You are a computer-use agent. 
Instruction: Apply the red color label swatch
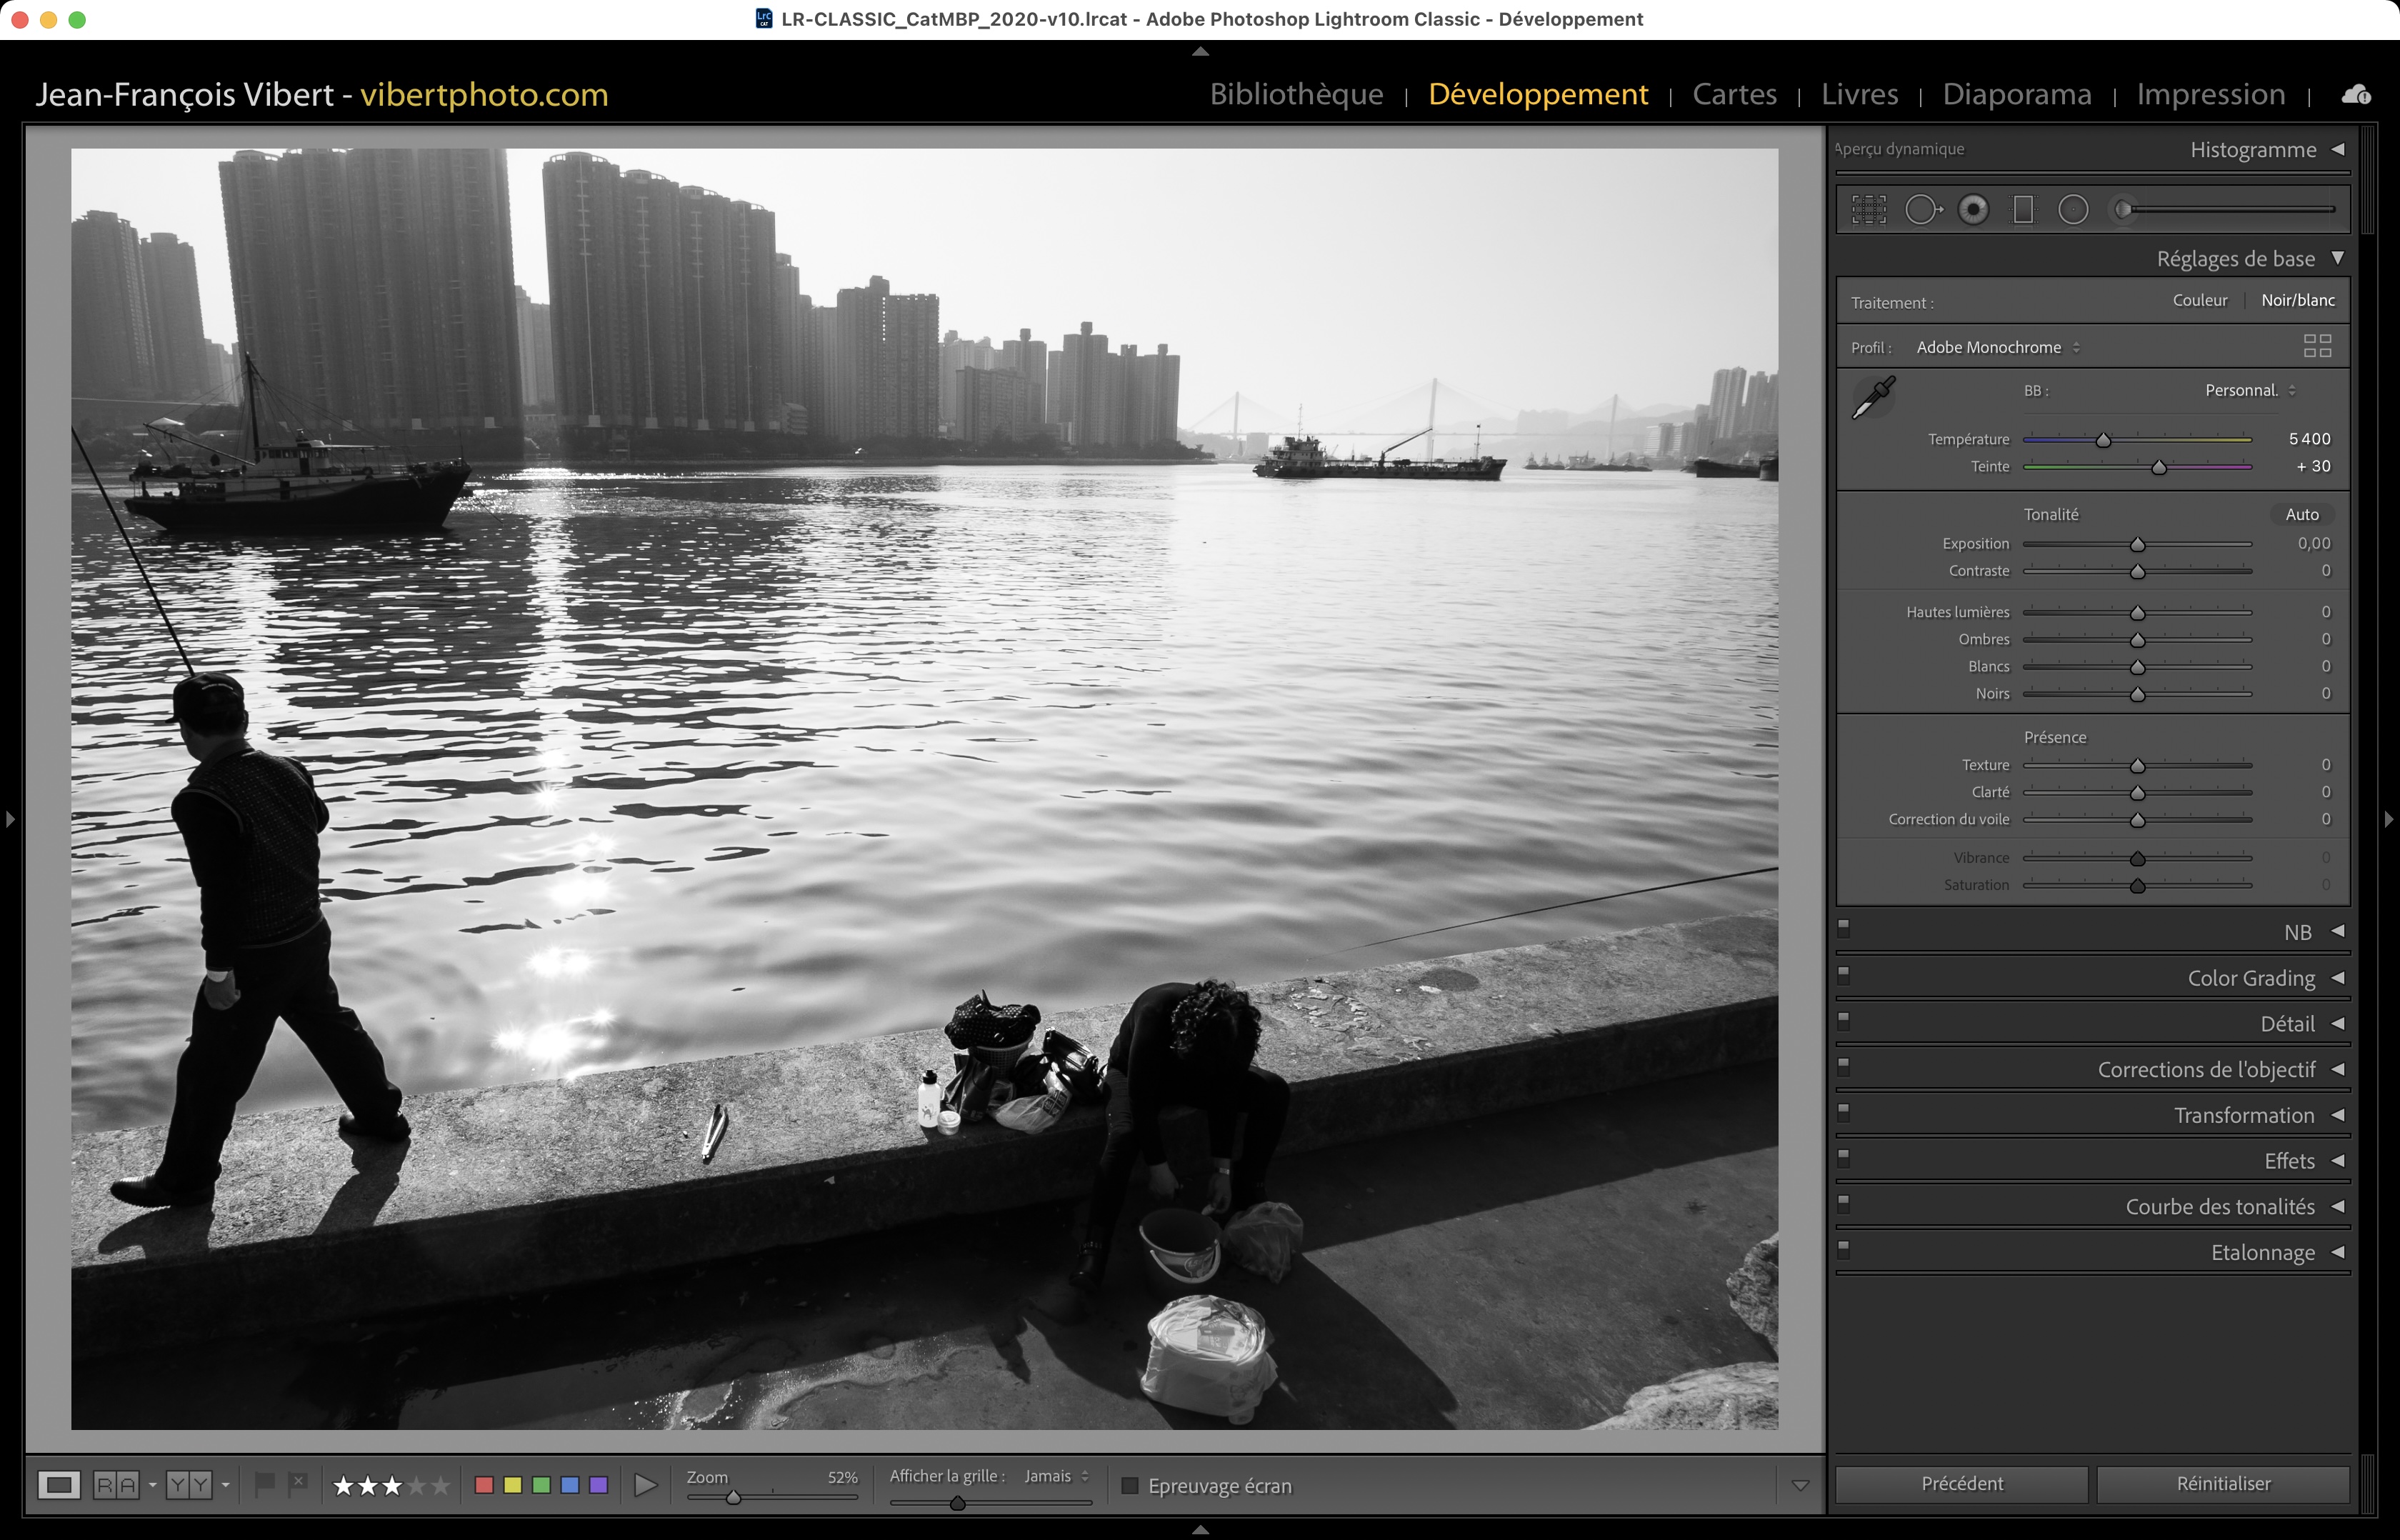pyautogui.click(x=484, y=1485)
